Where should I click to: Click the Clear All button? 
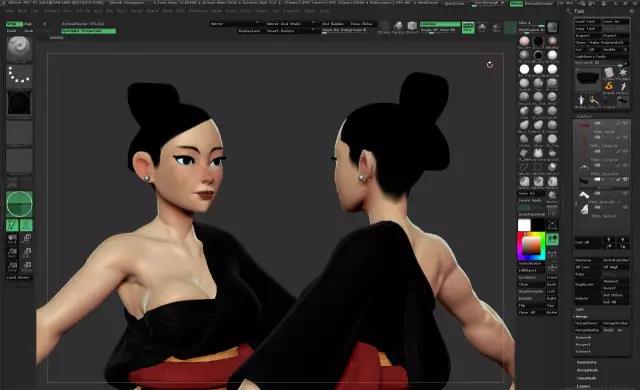coord(531,312)
